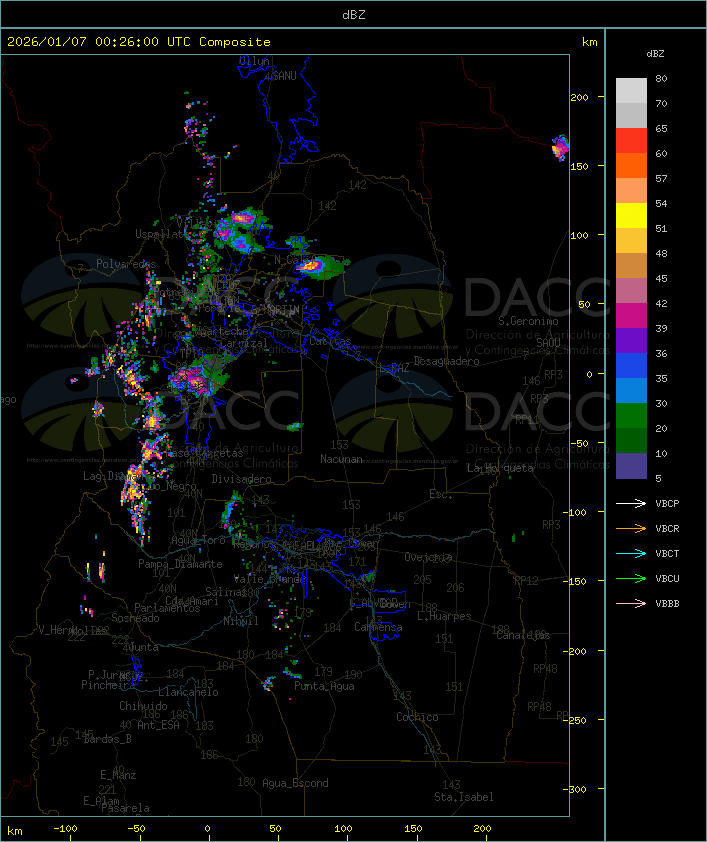Click the Agua_Escond location label
Viewport: 707px width, 842px height.
tap(295, 783)
